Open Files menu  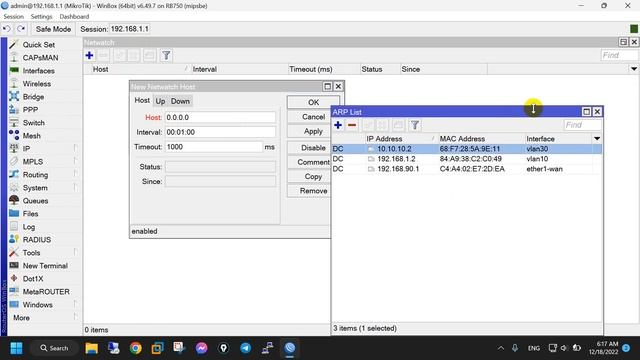click(30, 213)
